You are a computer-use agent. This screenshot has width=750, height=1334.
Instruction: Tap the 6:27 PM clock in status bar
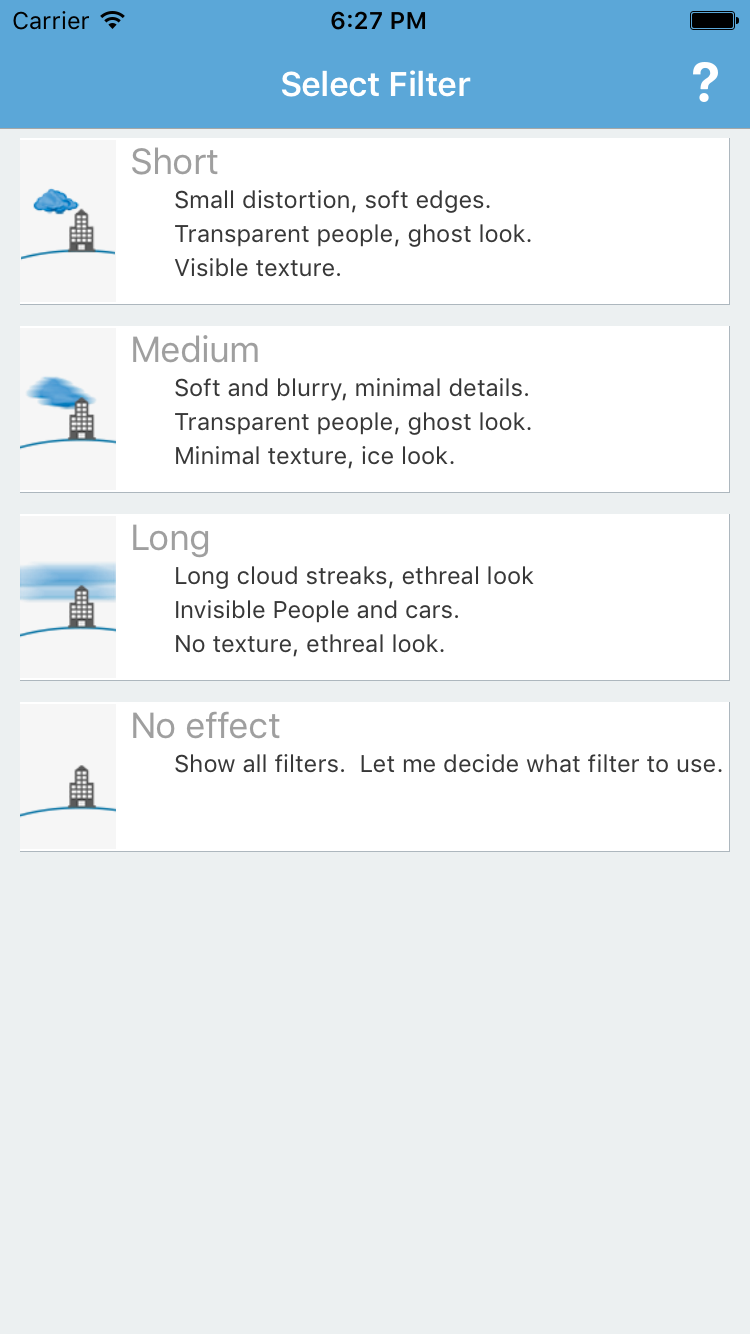pyautogui.click(x=378, y=20)
